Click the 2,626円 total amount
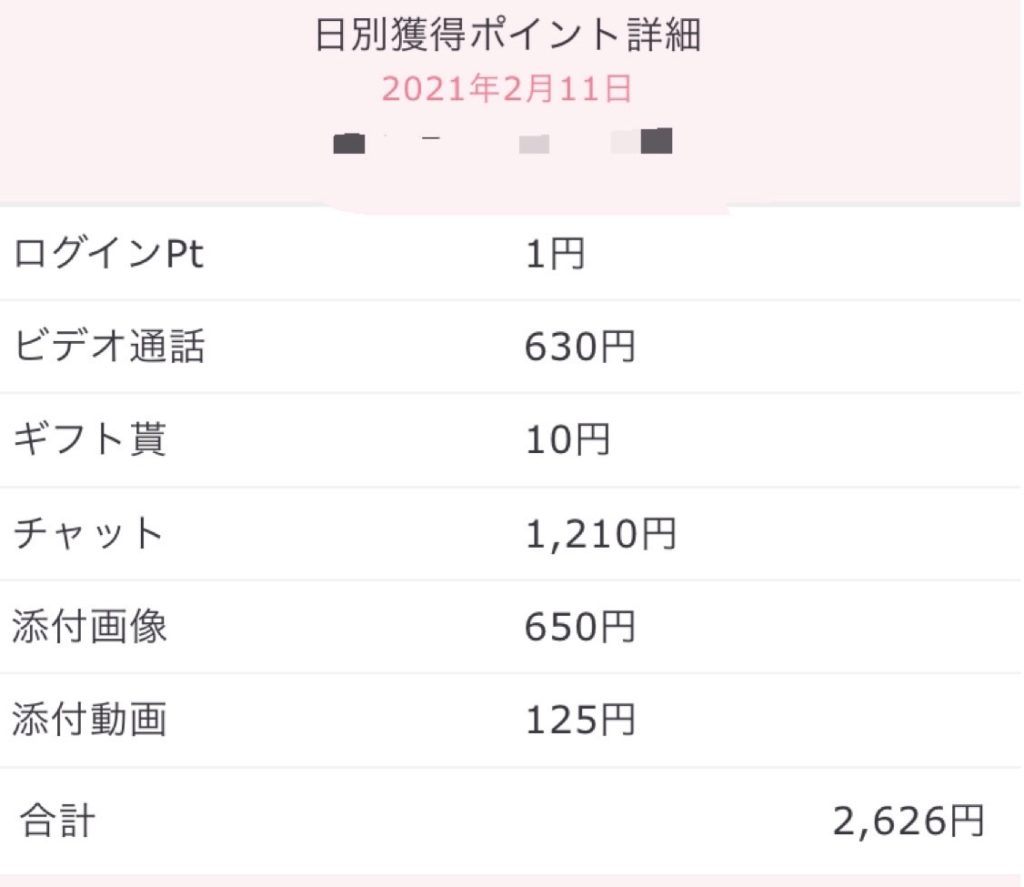 (x=909, y=822)
